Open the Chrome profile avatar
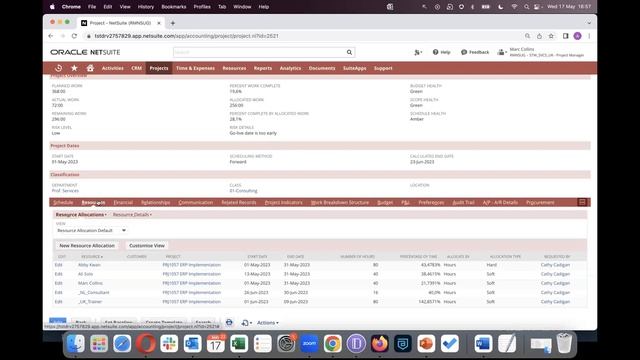640x360 pixels. pyautogui.click(x=577, y=36)
